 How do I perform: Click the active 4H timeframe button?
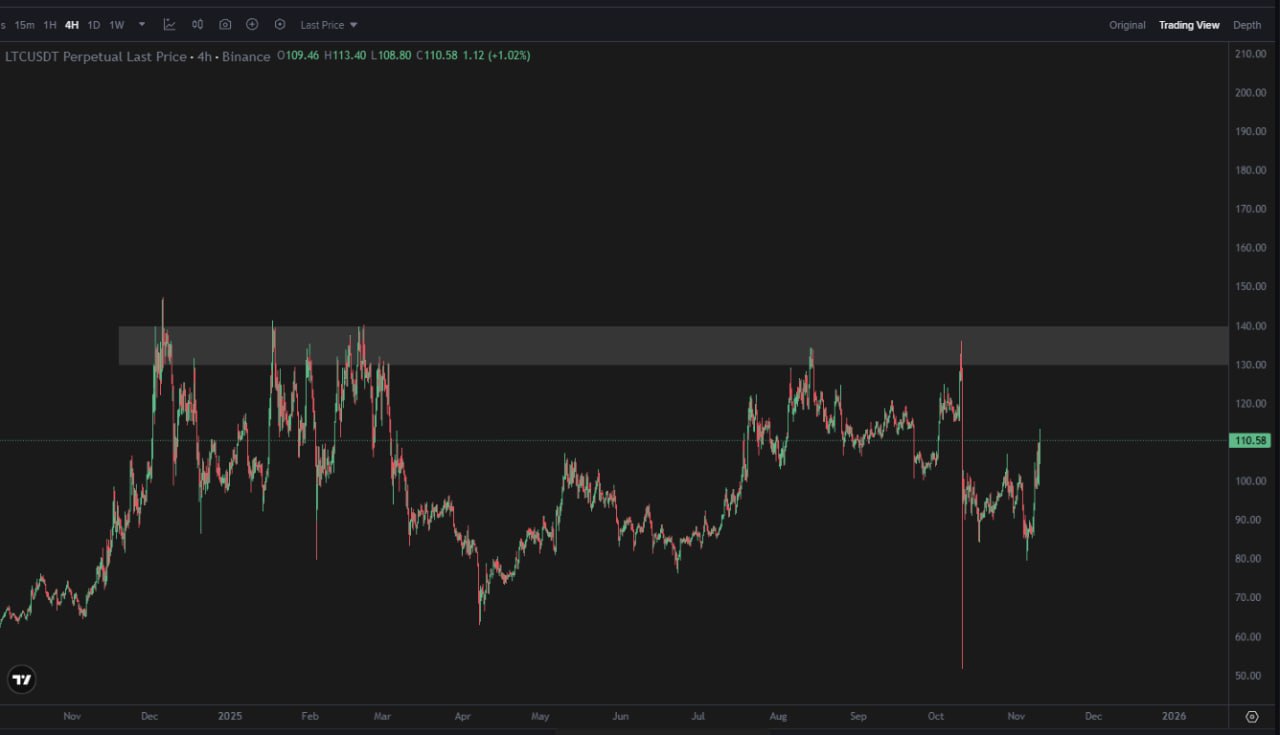click(x=72, y=25)
